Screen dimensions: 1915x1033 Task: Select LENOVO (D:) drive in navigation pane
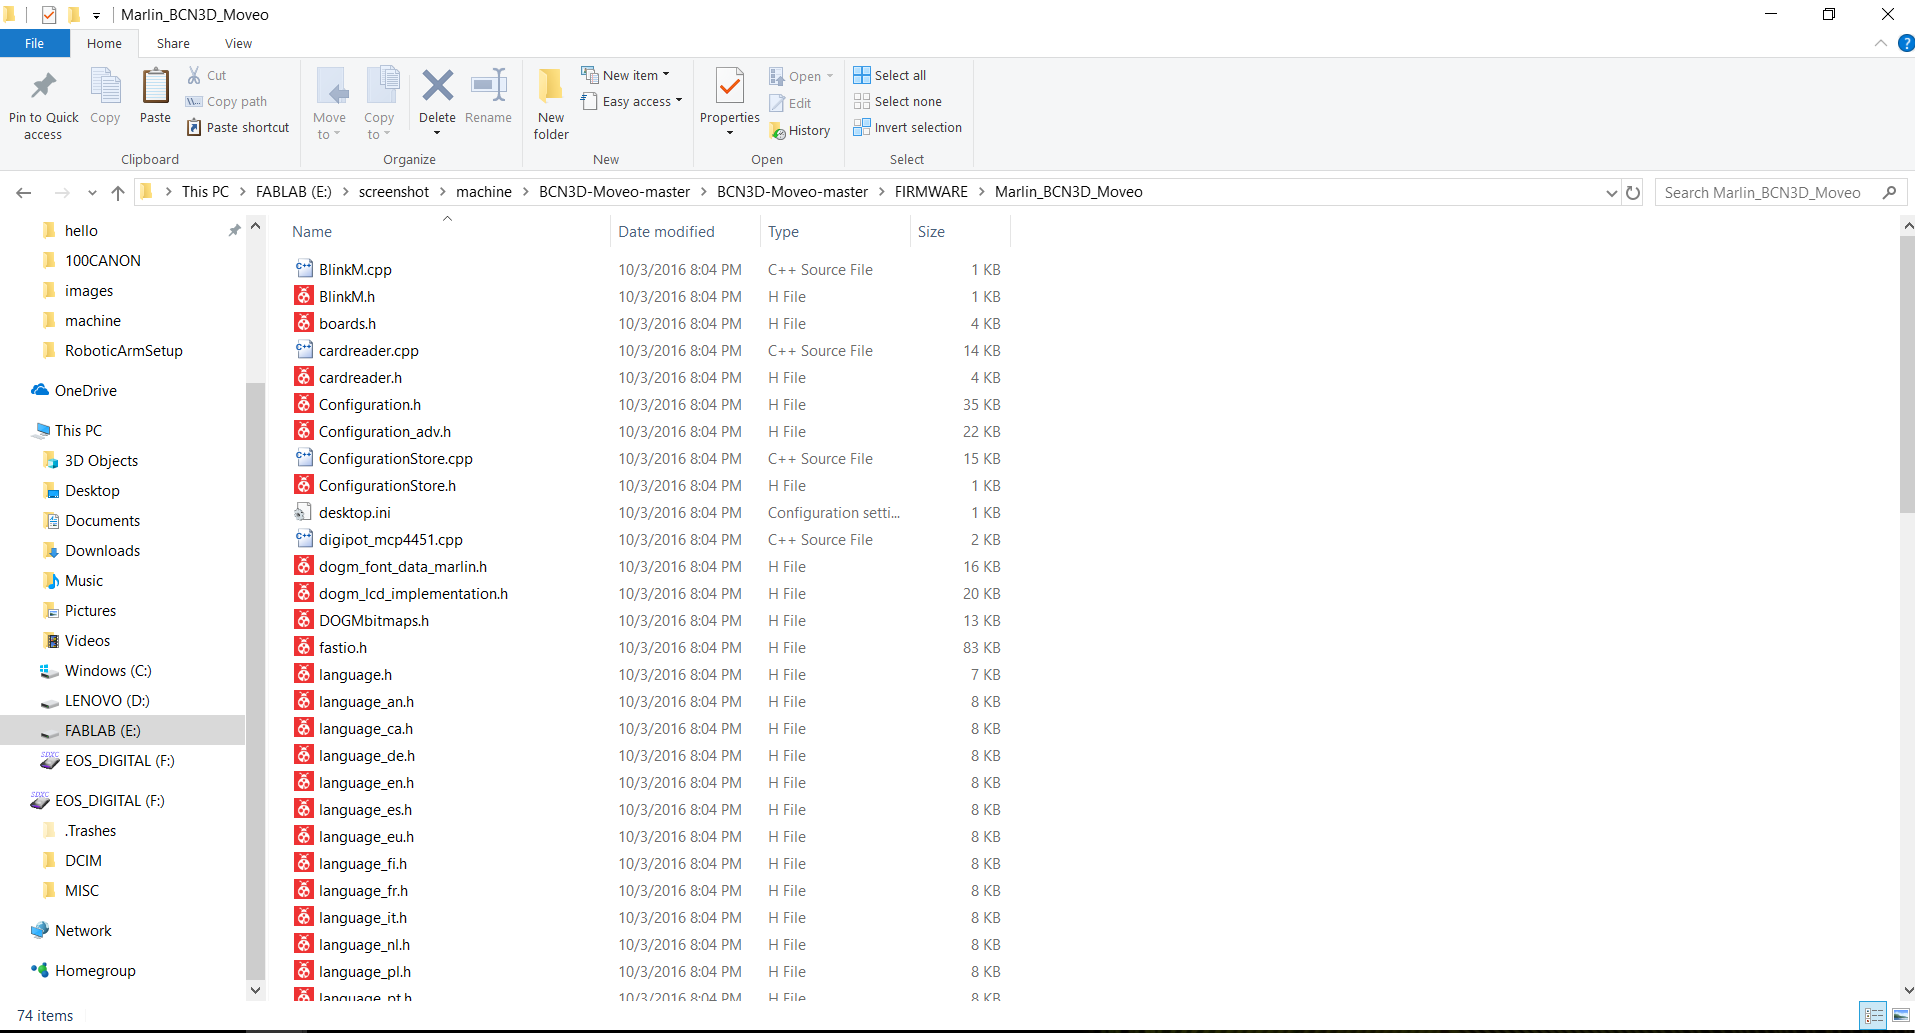[x=107, y=700]
